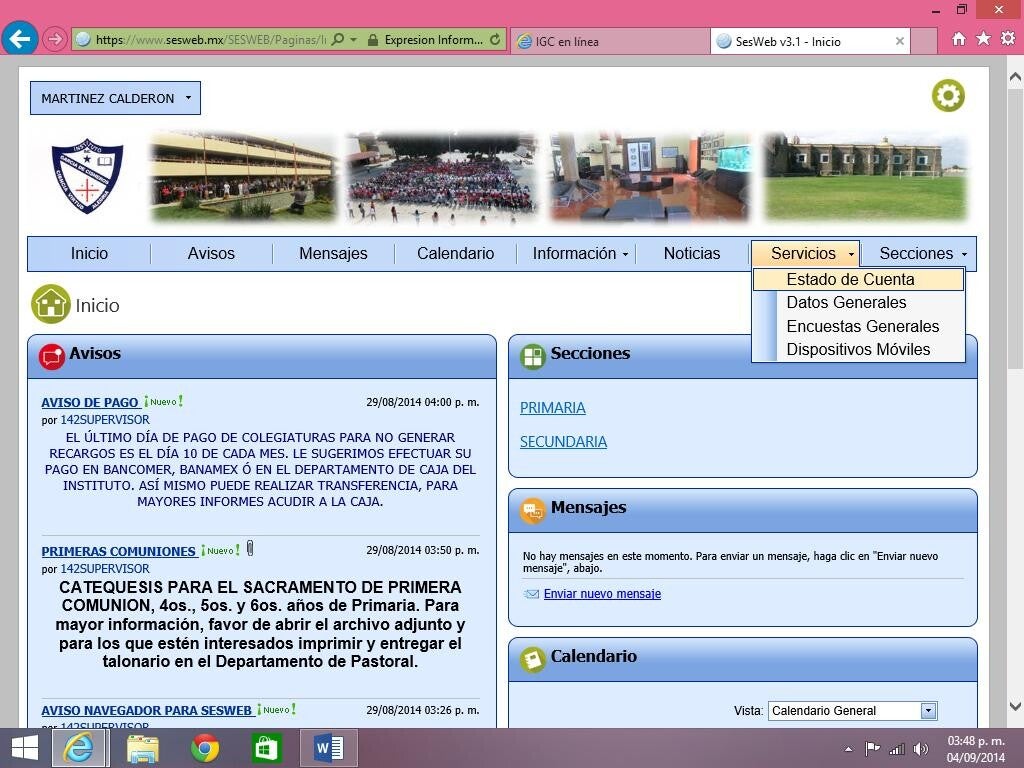Open Google Chrome from the taskbar
This screenshot has height=768, width=1024.
coord(205,747)
